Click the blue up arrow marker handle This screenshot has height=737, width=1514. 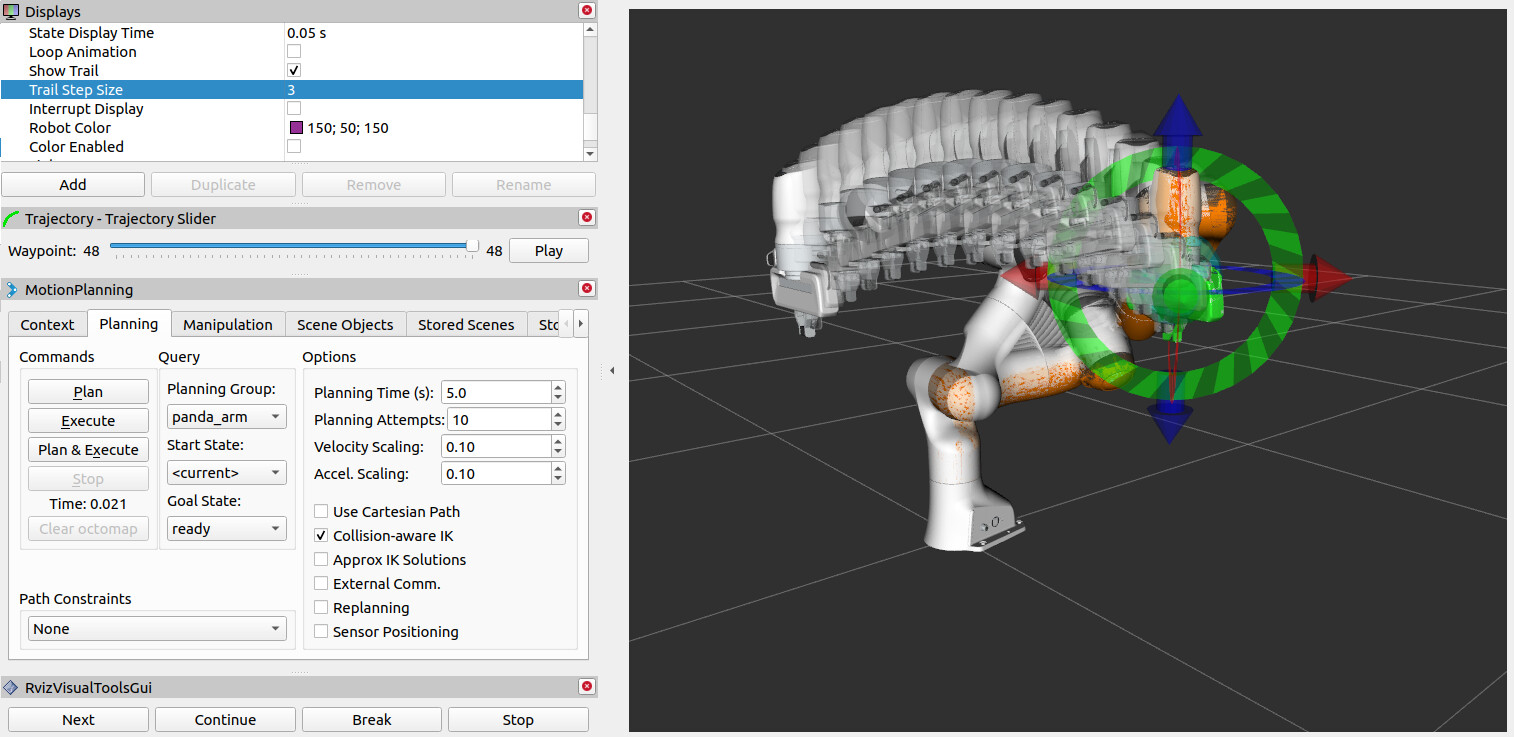pos(1178,115)
